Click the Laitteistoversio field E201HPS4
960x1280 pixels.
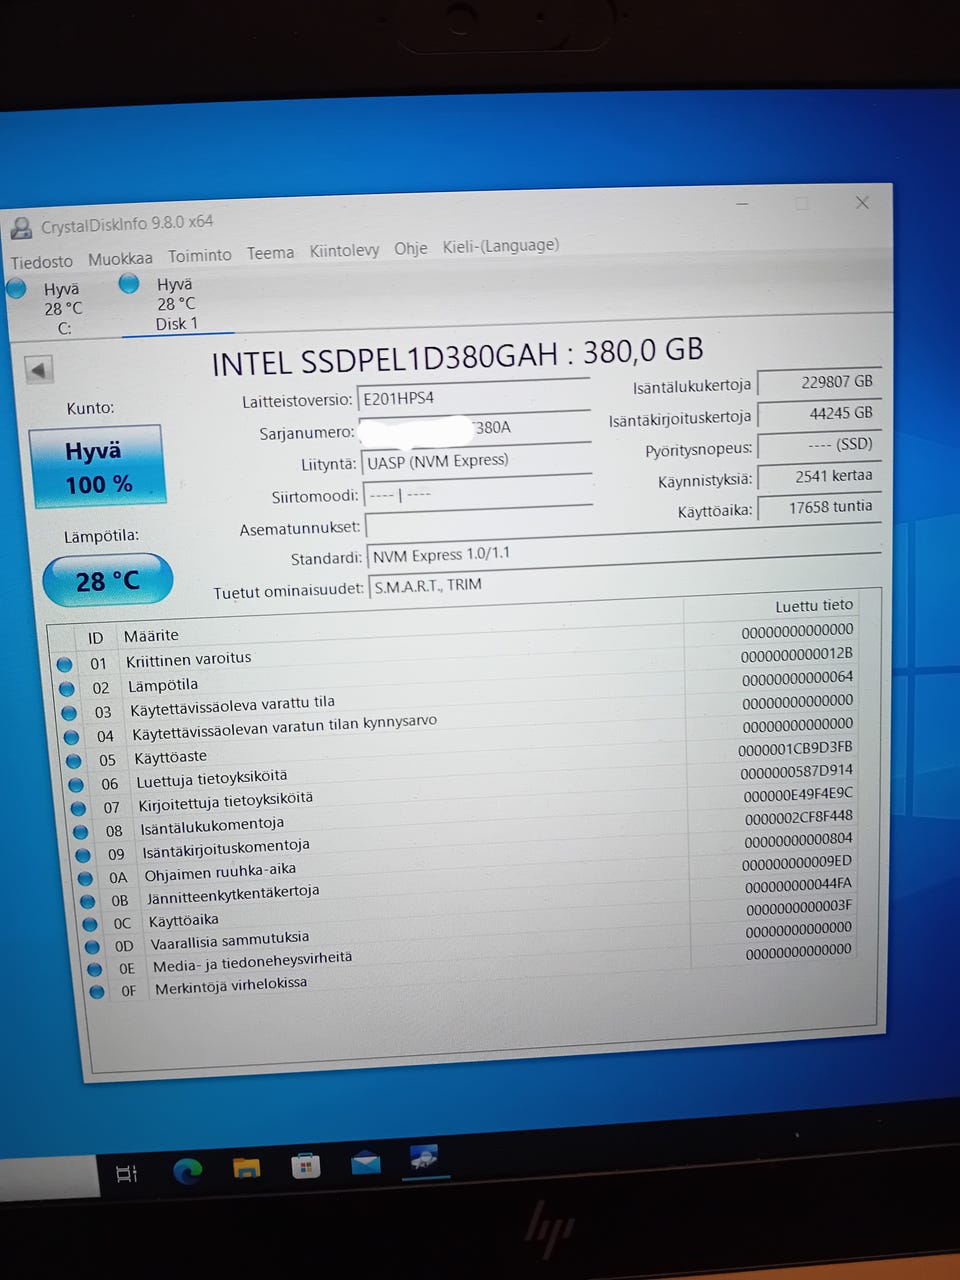[x=473, y=397]
